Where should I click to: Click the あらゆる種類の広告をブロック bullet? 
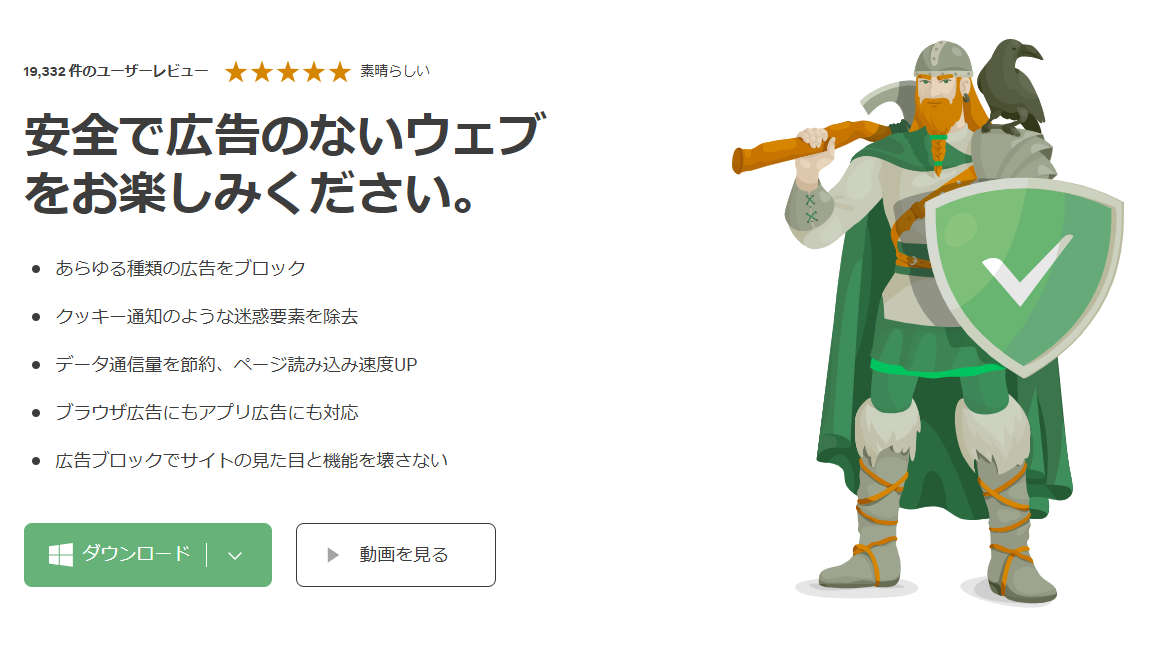181,268
